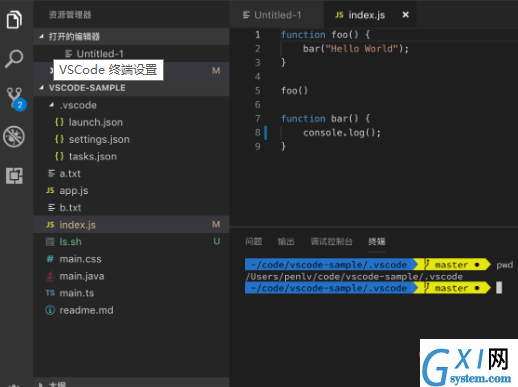Select the Terminal panel tab (终端)
518x387 pixels.
point(377,241)
